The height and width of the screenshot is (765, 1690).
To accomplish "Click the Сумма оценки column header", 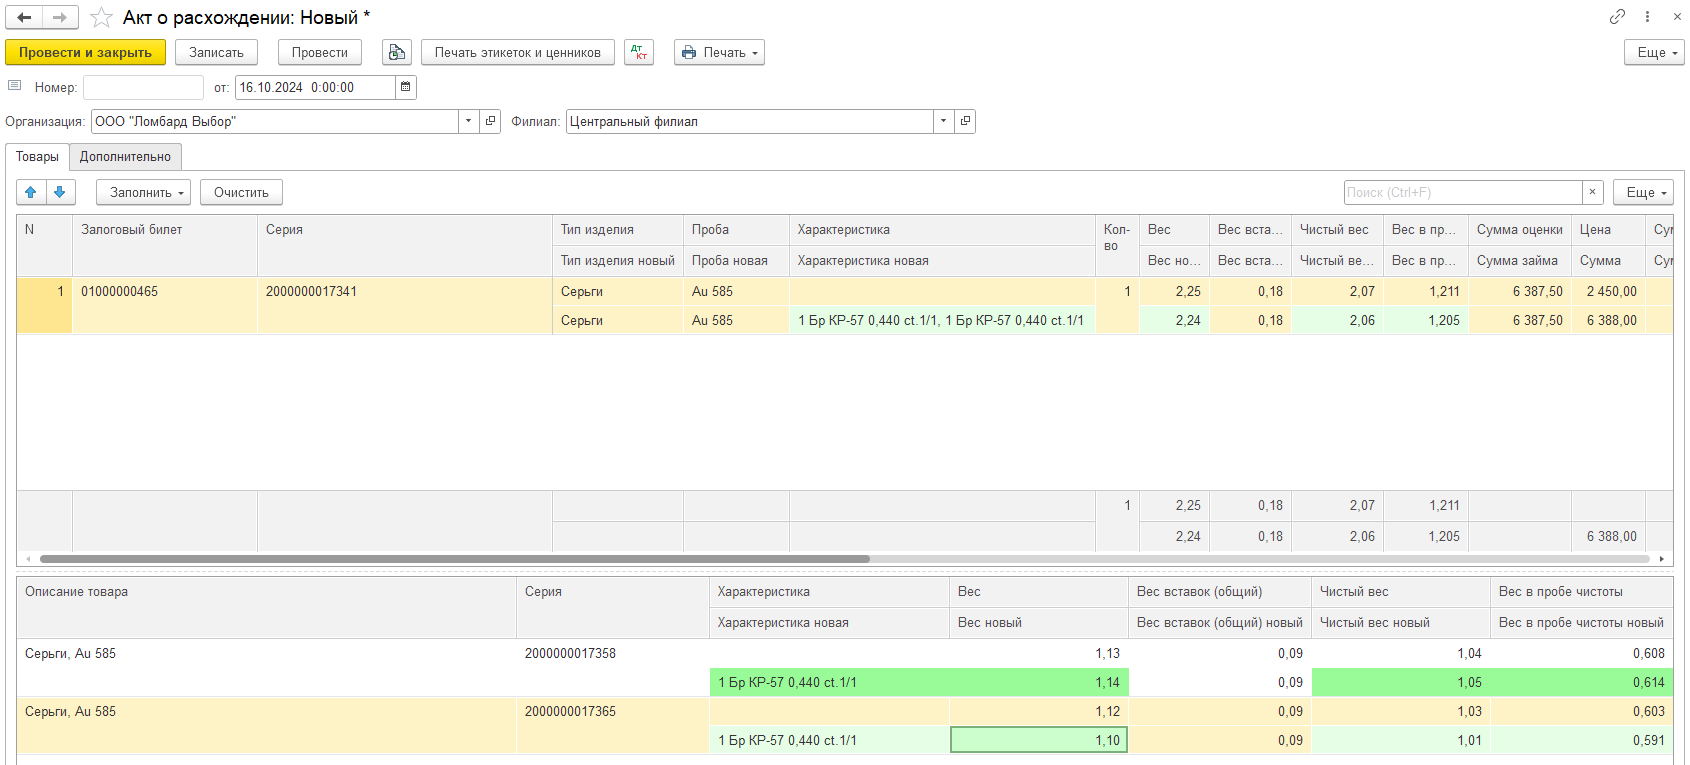I will 1519,229.
